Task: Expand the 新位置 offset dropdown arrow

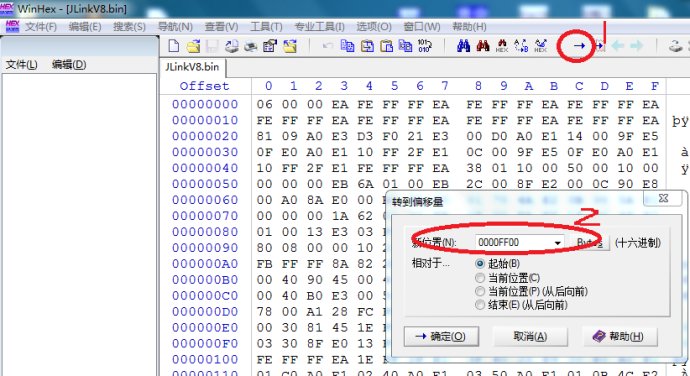Action: click(x=558, y=243)
